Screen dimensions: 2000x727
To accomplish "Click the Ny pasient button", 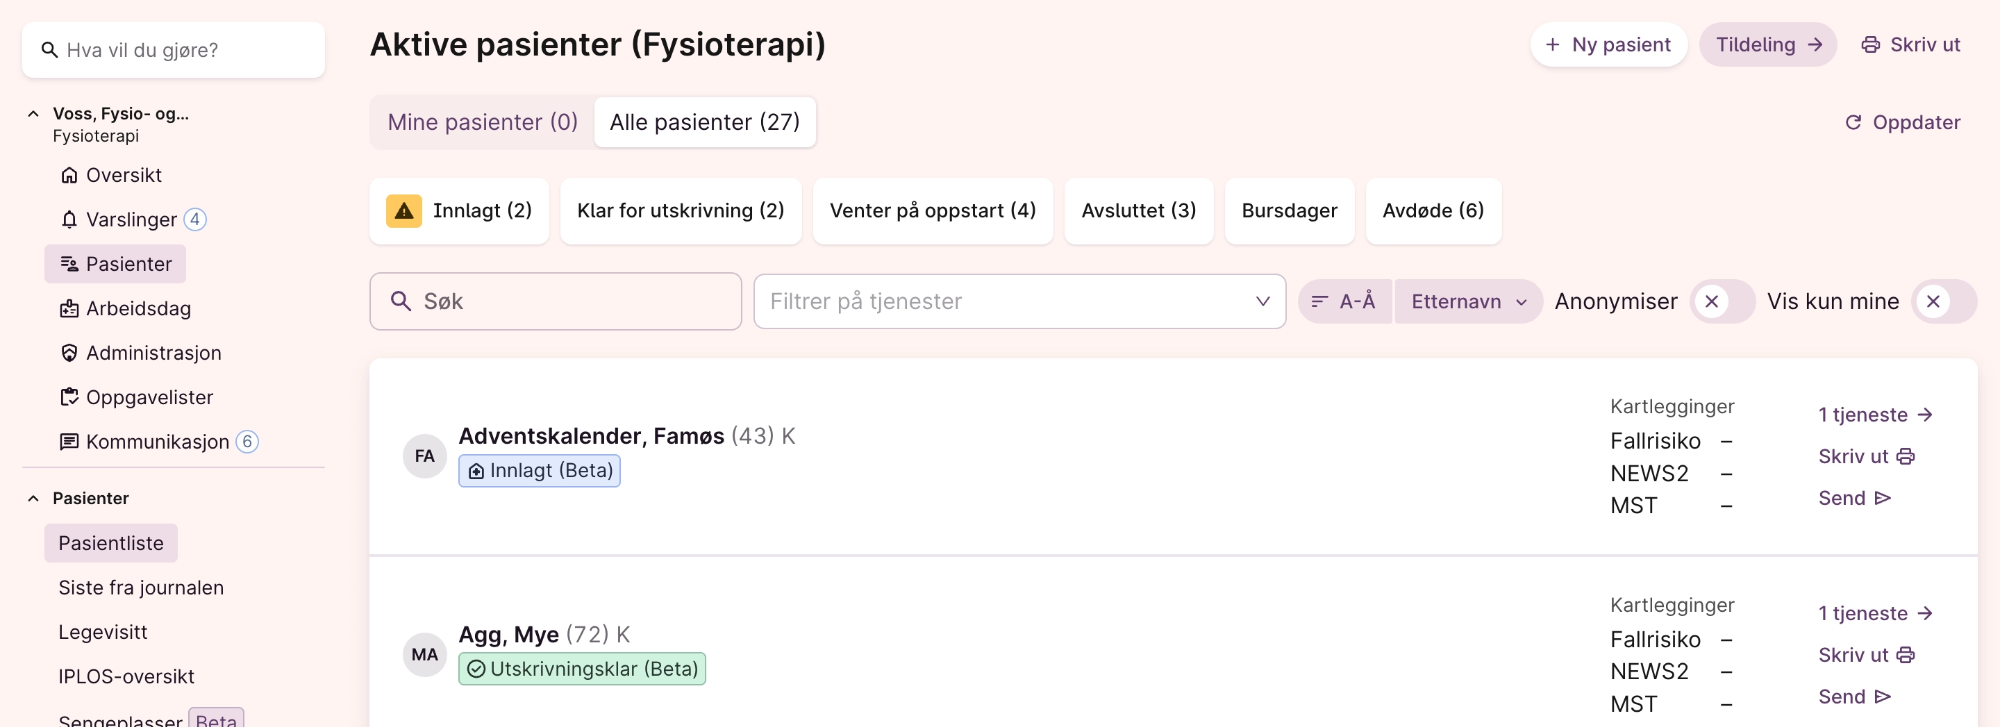I will pyautogui.click(x=1608, y=45).
